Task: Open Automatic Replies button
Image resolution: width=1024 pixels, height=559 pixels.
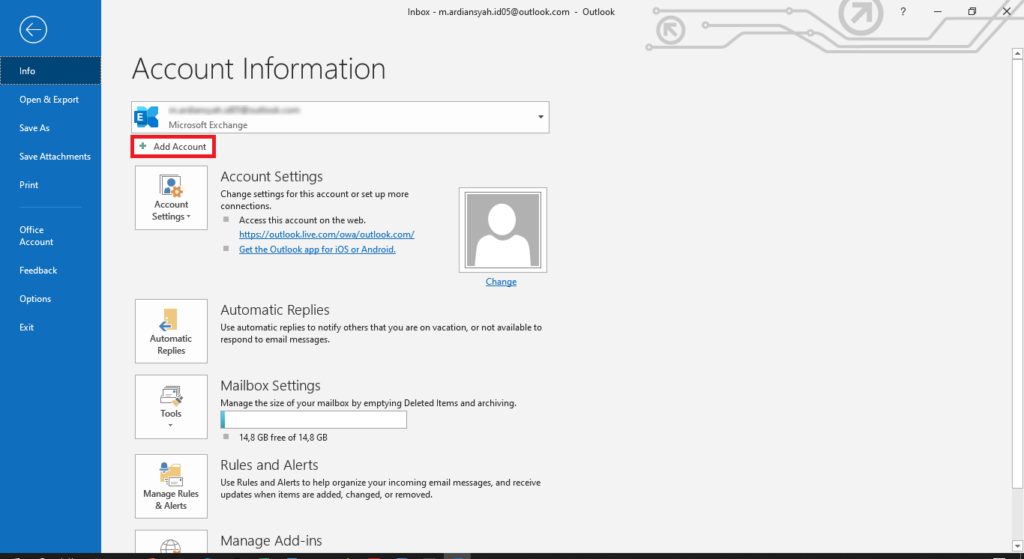Action: pyautogui.click(x=171, y=331)
